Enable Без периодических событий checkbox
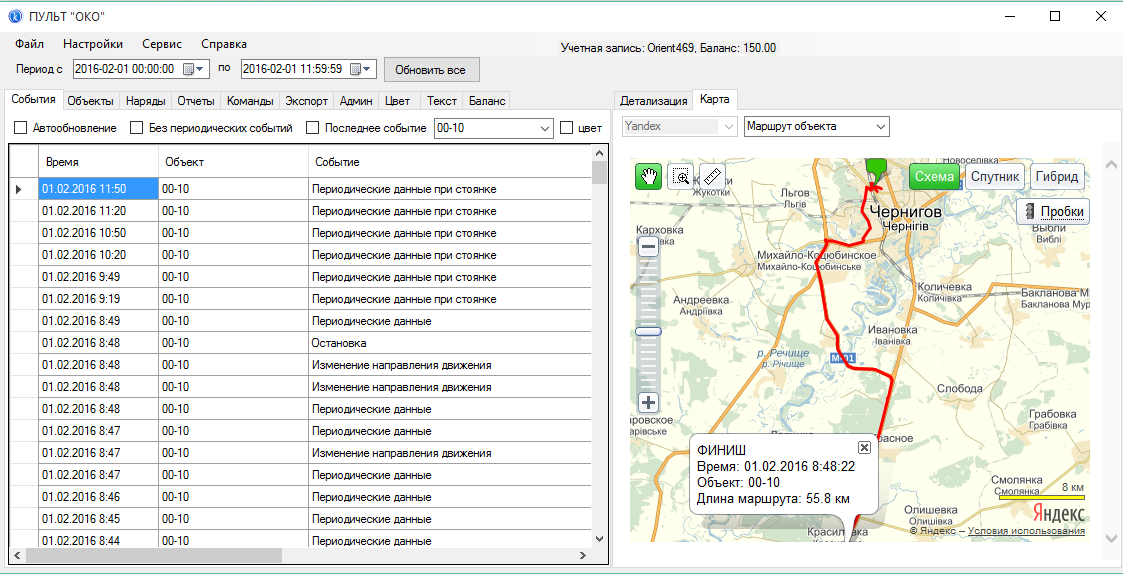 [136, 128]
